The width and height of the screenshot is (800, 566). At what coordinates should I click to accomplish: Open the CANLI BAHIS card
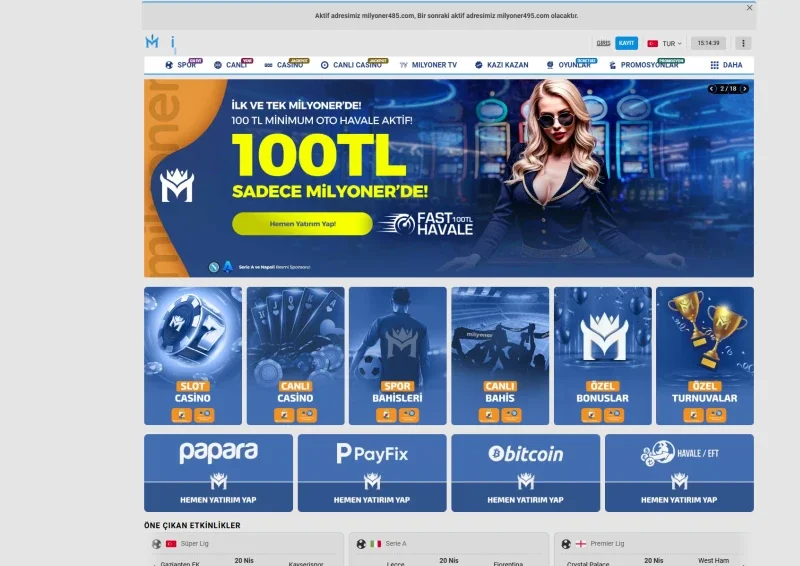500,356
